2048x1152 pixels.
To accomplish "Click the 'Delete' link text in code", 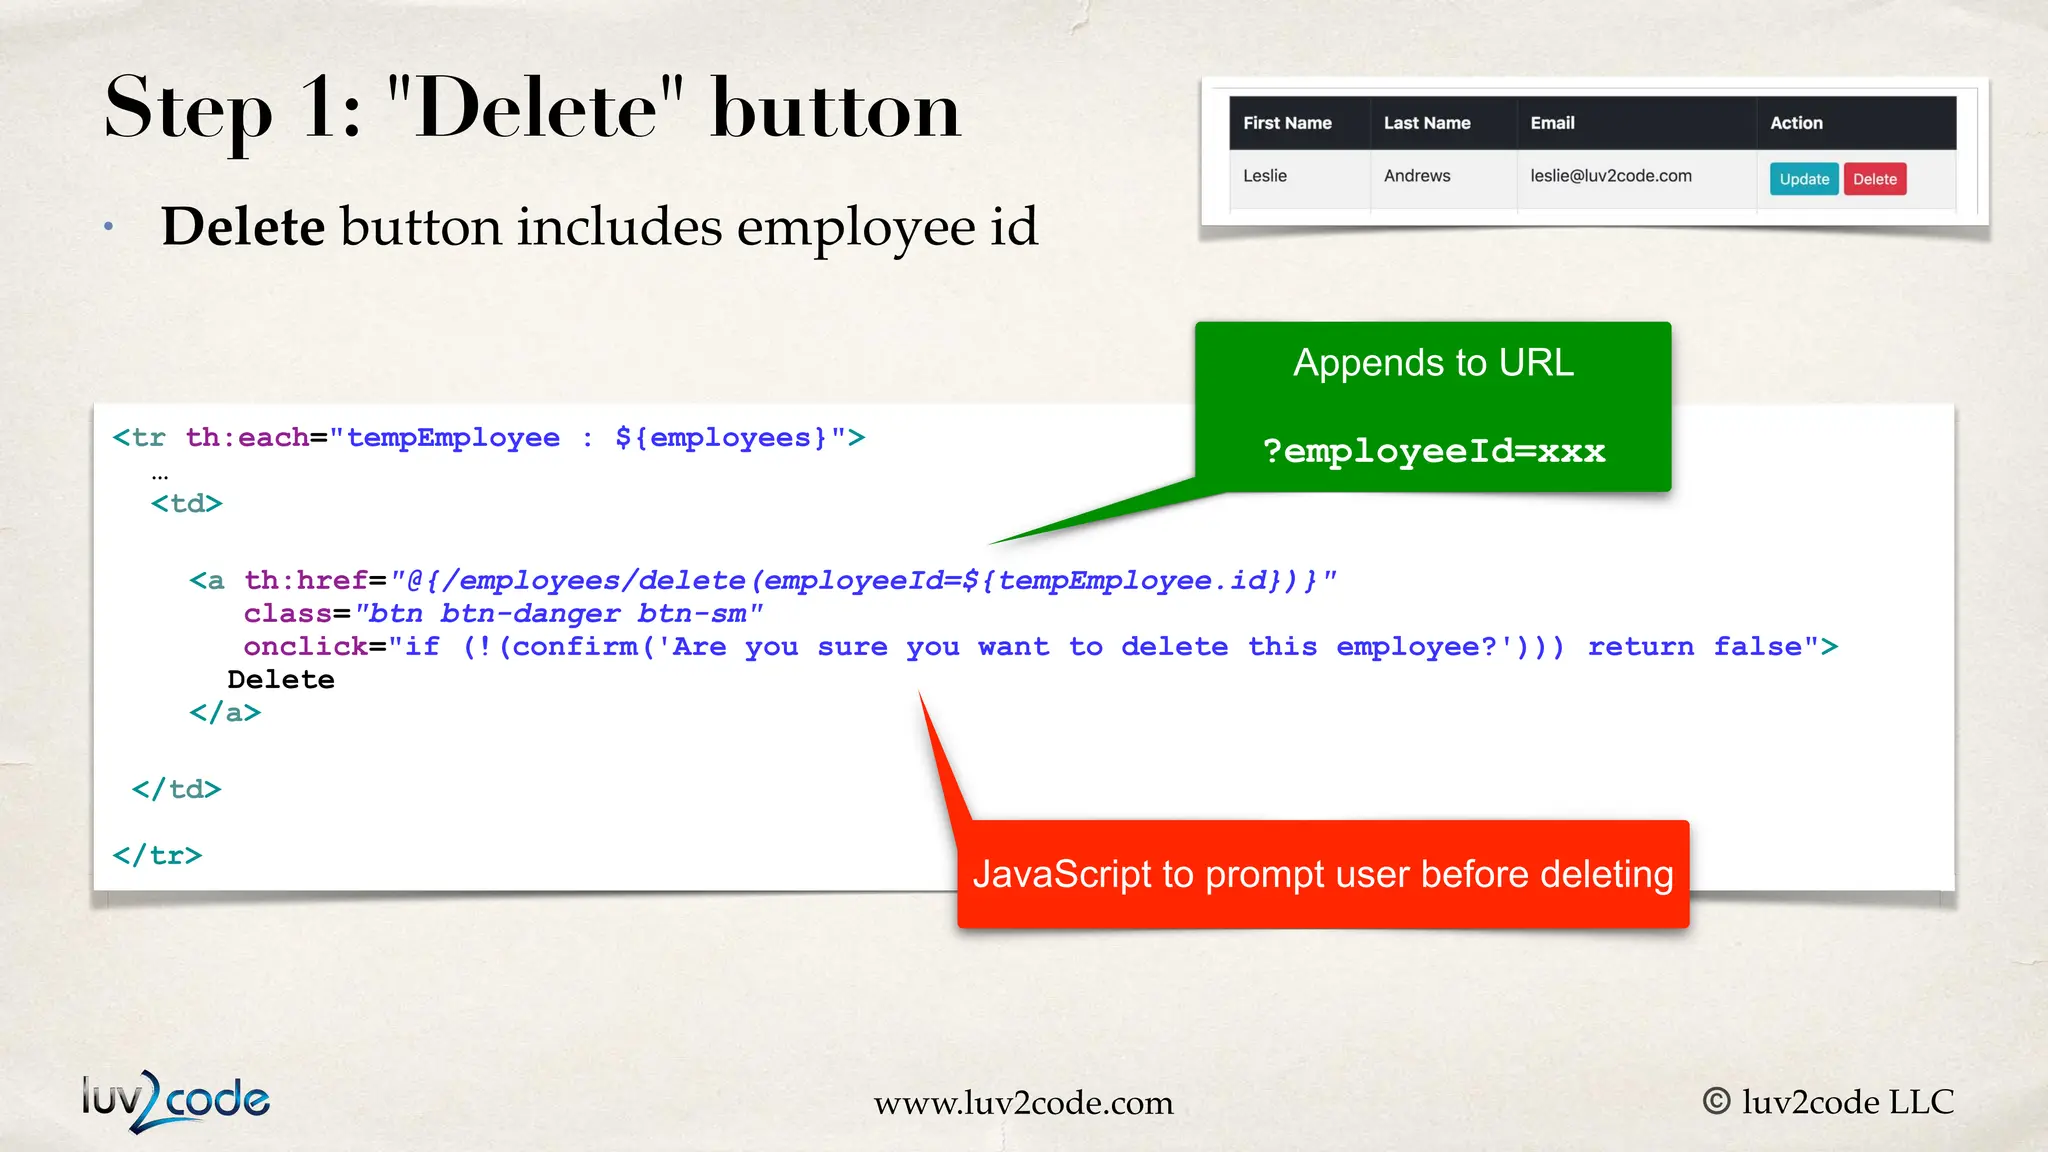I will (x=281, y=680).
